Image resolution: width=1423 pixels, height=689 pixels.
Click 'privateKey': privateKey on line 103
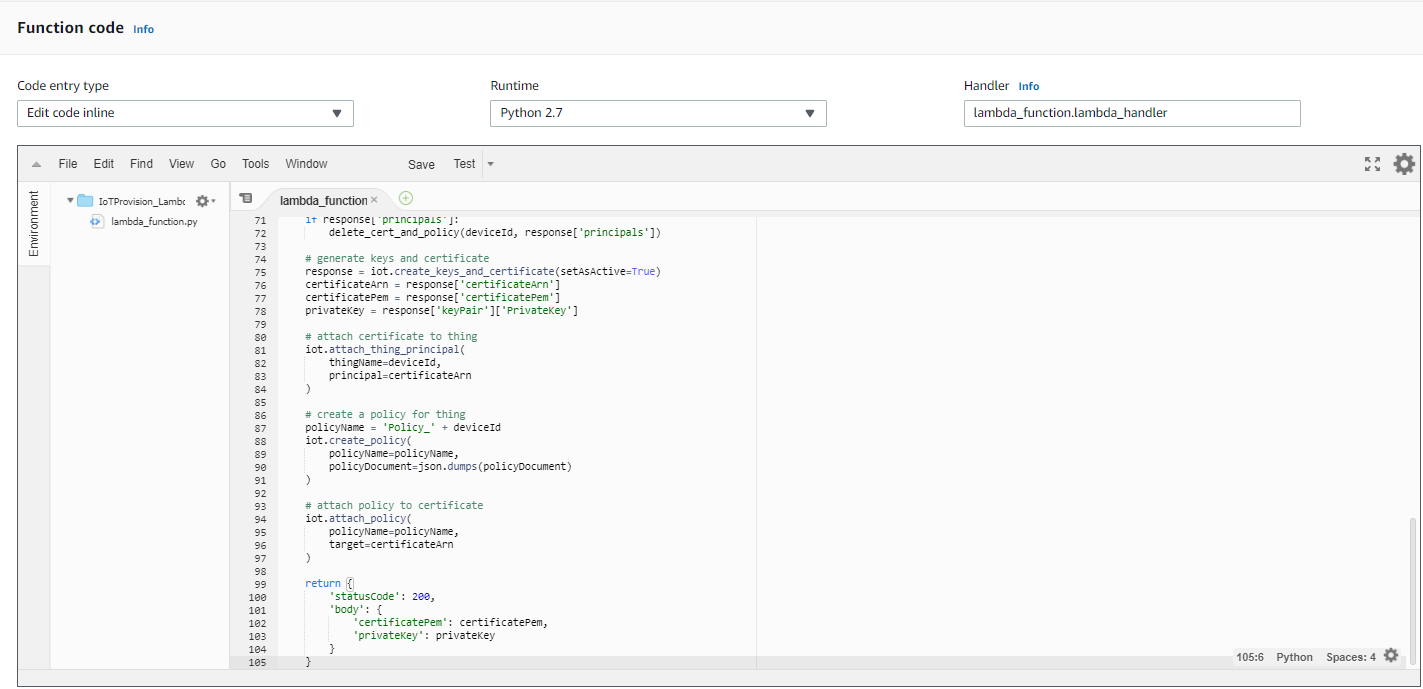424,635
